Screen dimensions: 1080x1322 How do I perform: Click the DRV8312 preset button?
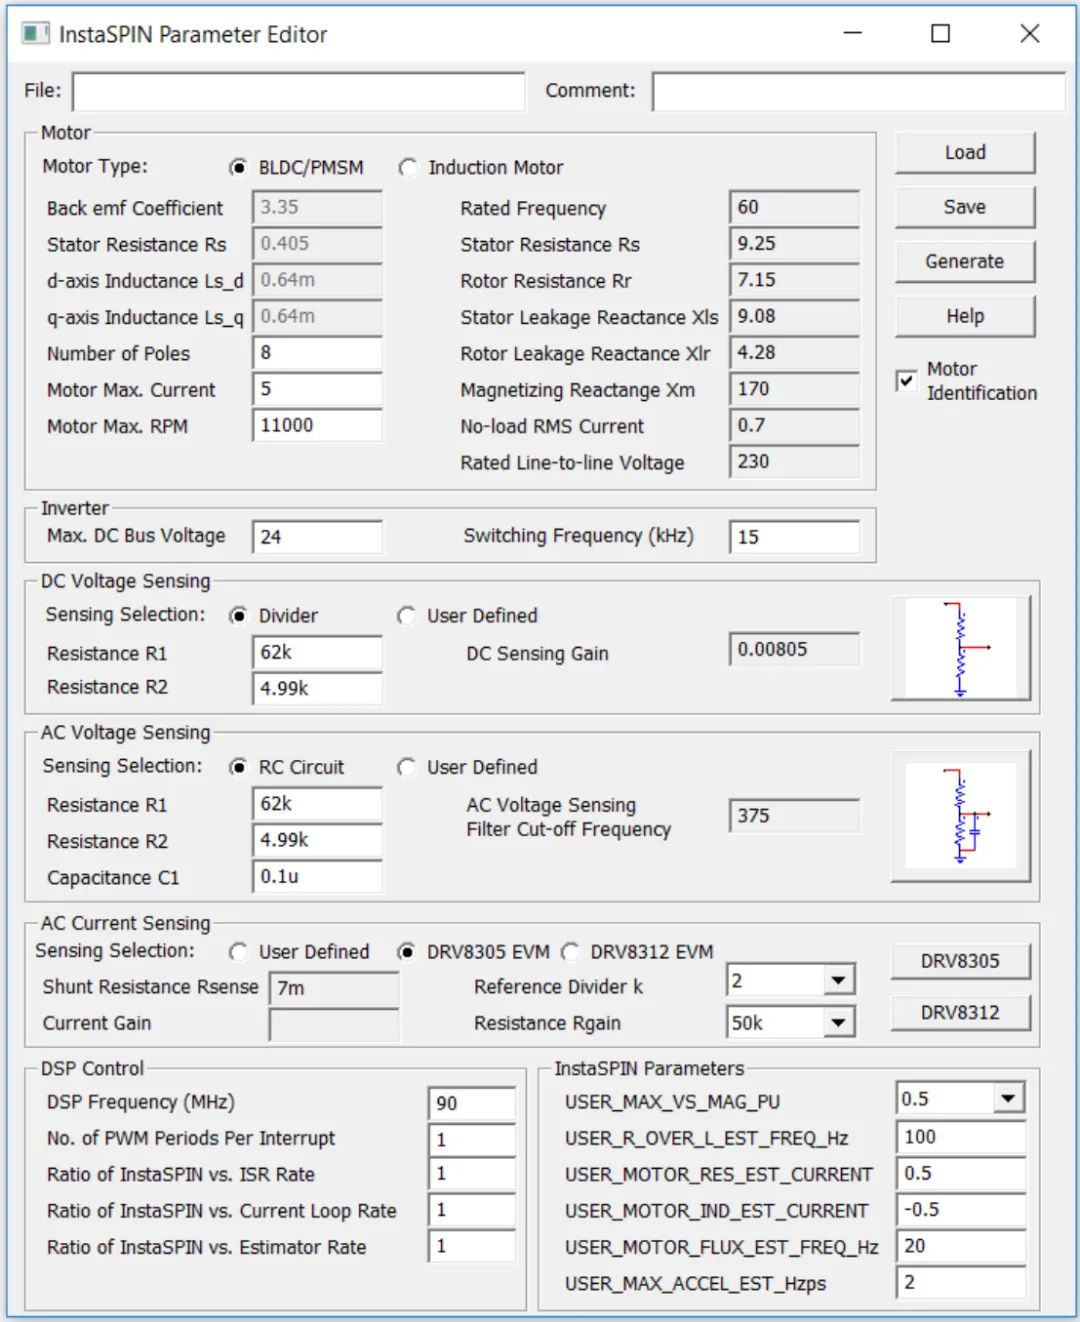click(x=960, y=1013)
